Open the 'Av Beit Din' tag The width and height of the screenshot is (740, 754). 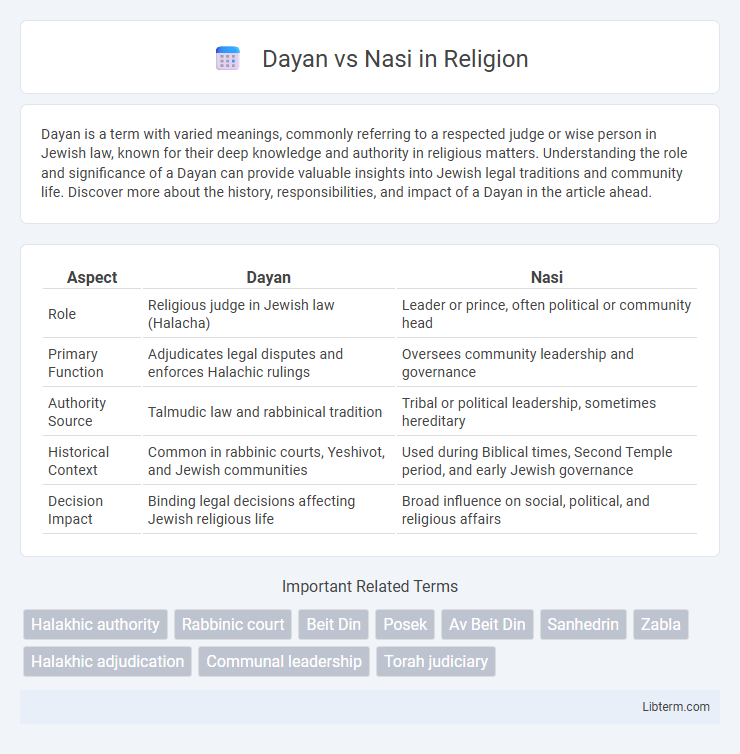point(487,624)
